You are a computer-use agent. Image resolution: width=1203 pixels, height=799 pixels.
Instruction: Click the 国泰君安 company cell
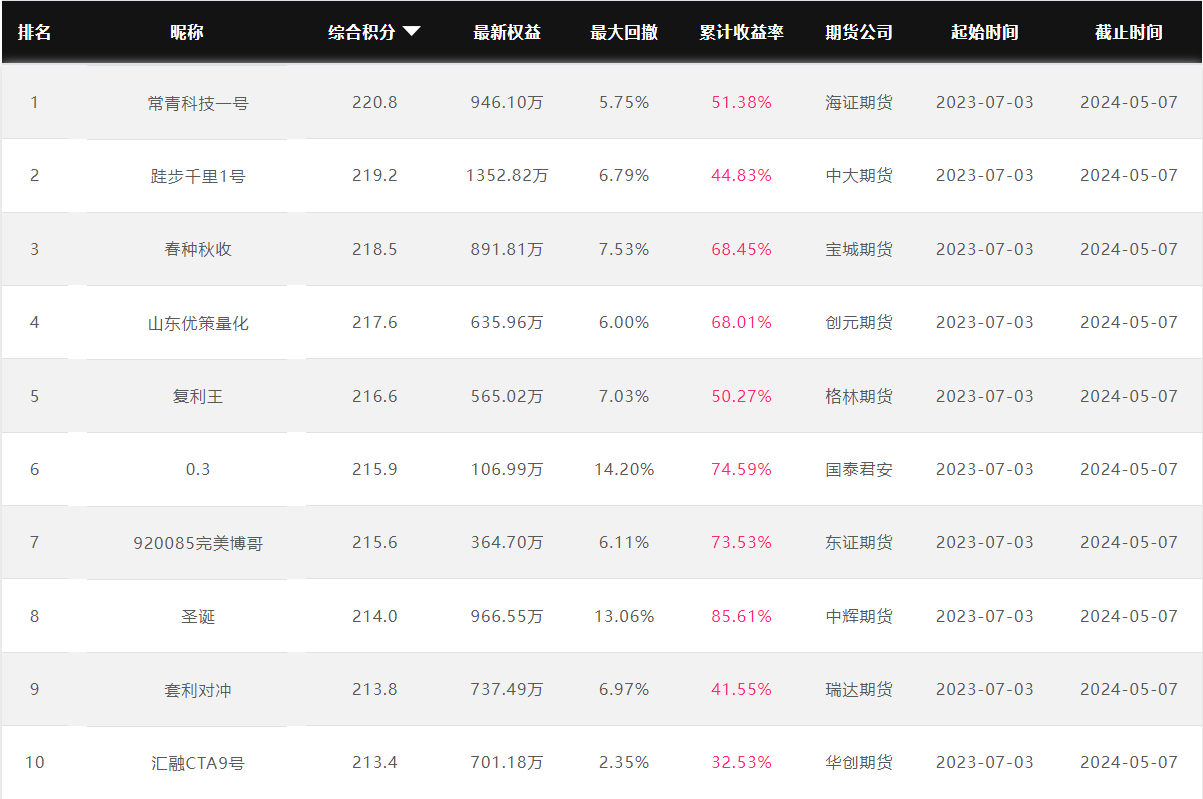coord(859,469)
